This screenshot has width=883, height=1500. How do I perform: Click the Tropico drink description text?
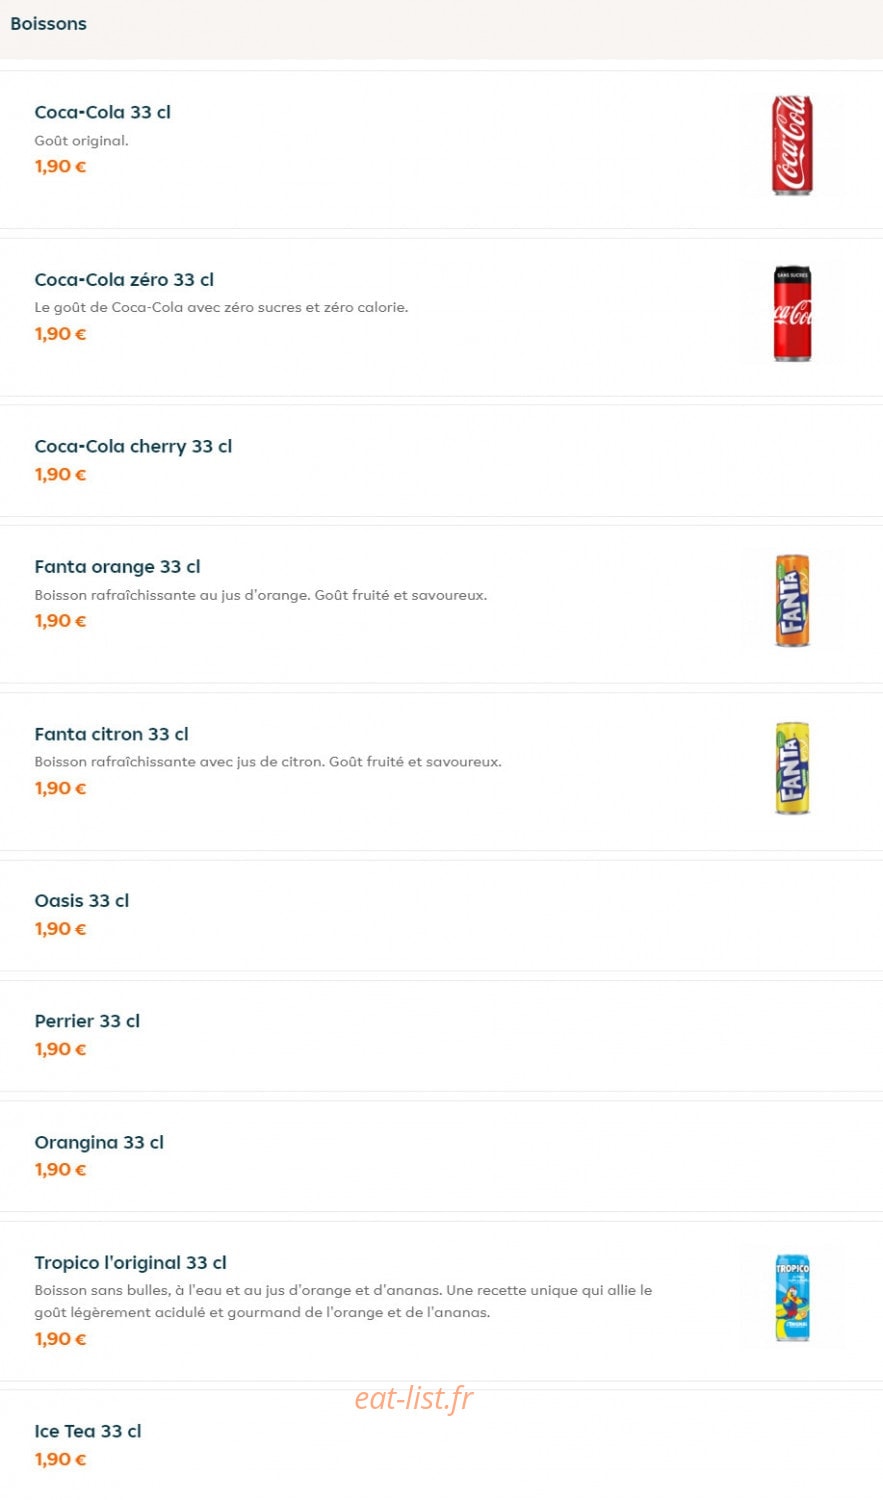tap(343, 1301)
